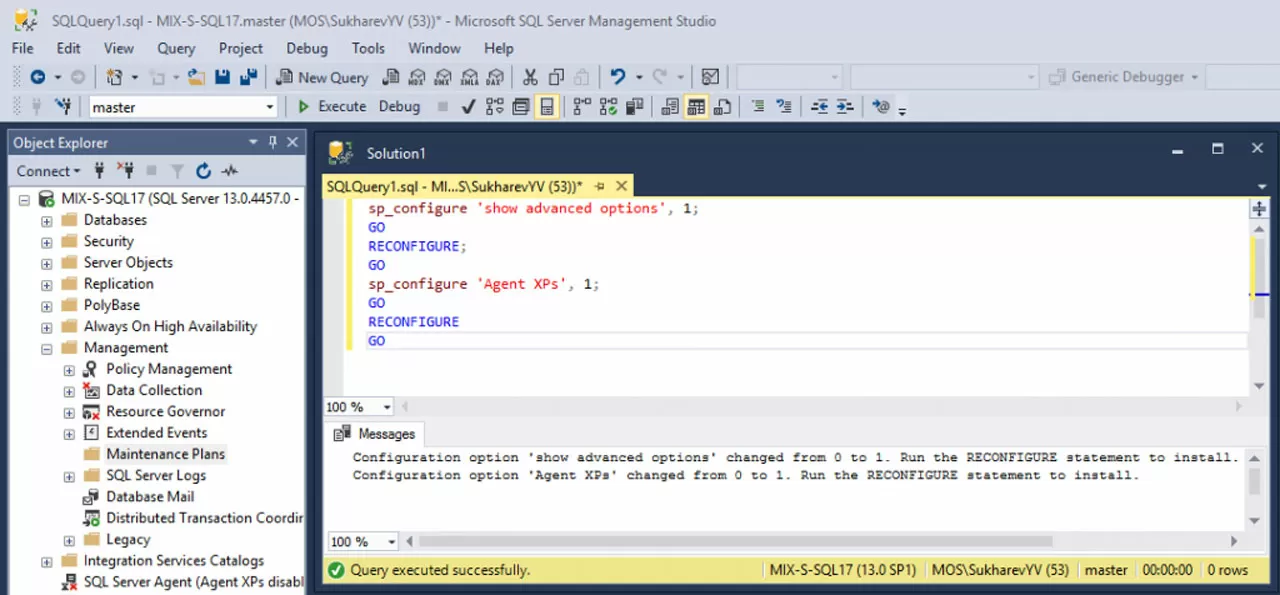
Task: Click the New Query button
Action: (322, 77)
